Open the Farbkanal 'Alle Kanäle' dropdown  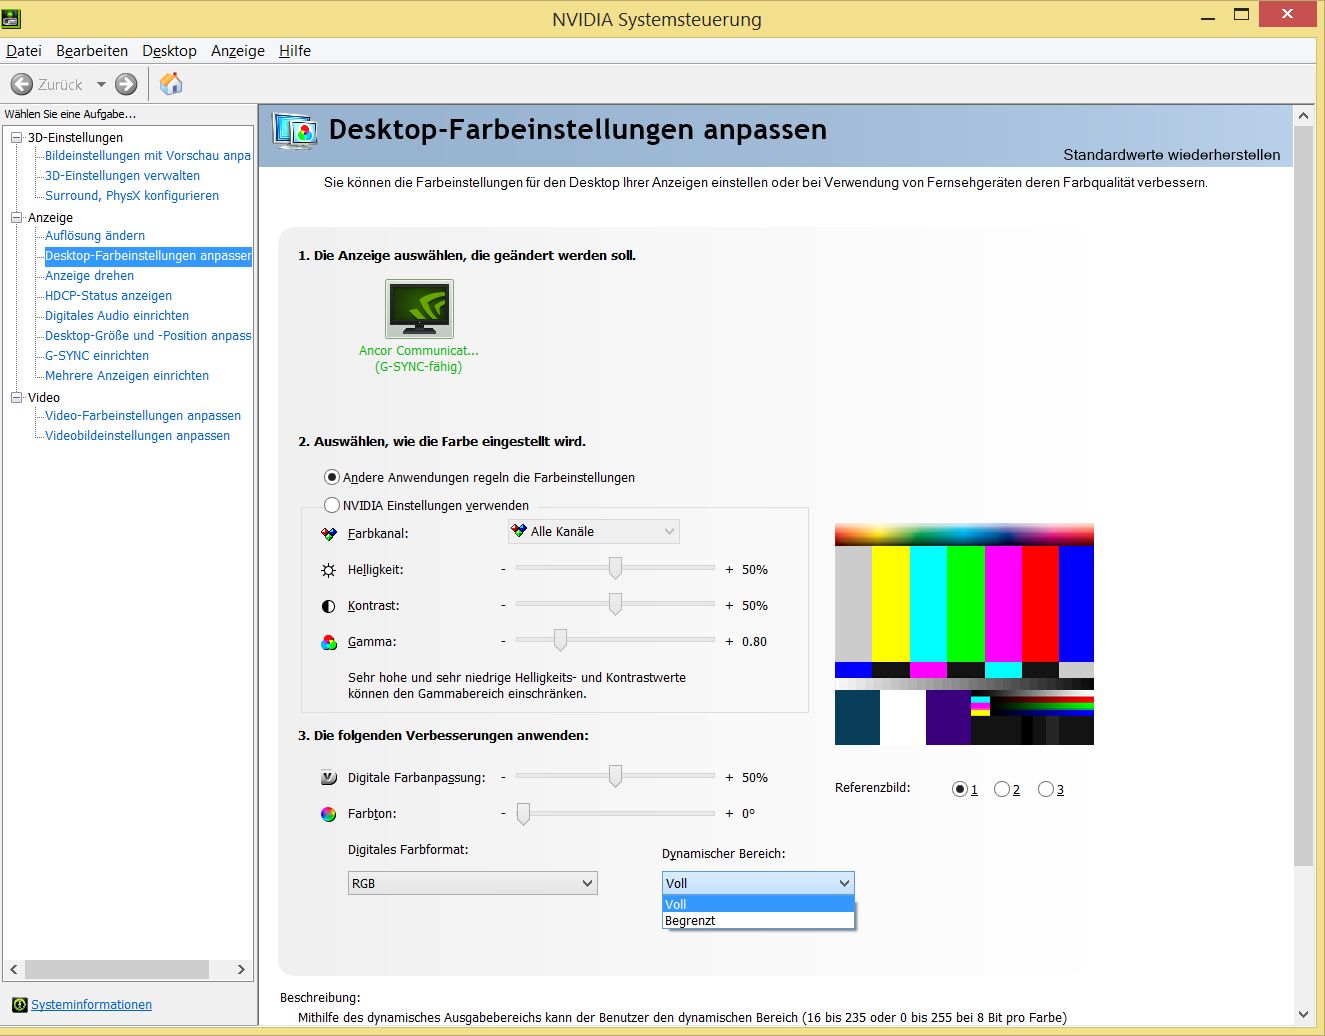pyautogui.click(x=594, y=532)
